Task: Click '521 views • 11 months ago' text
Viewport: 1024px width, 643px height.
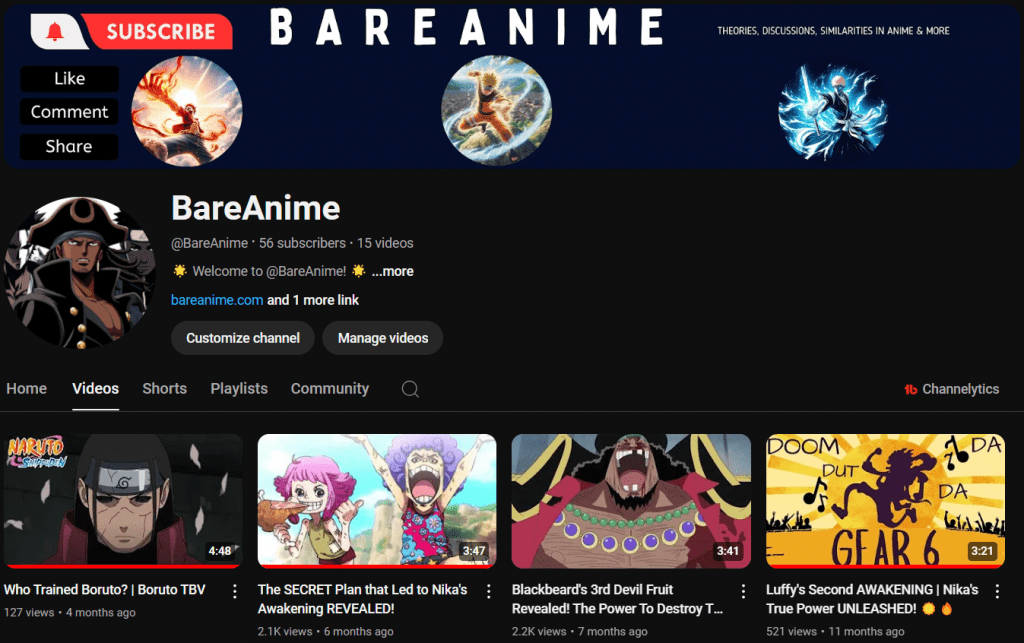Action: click(835, 632)
